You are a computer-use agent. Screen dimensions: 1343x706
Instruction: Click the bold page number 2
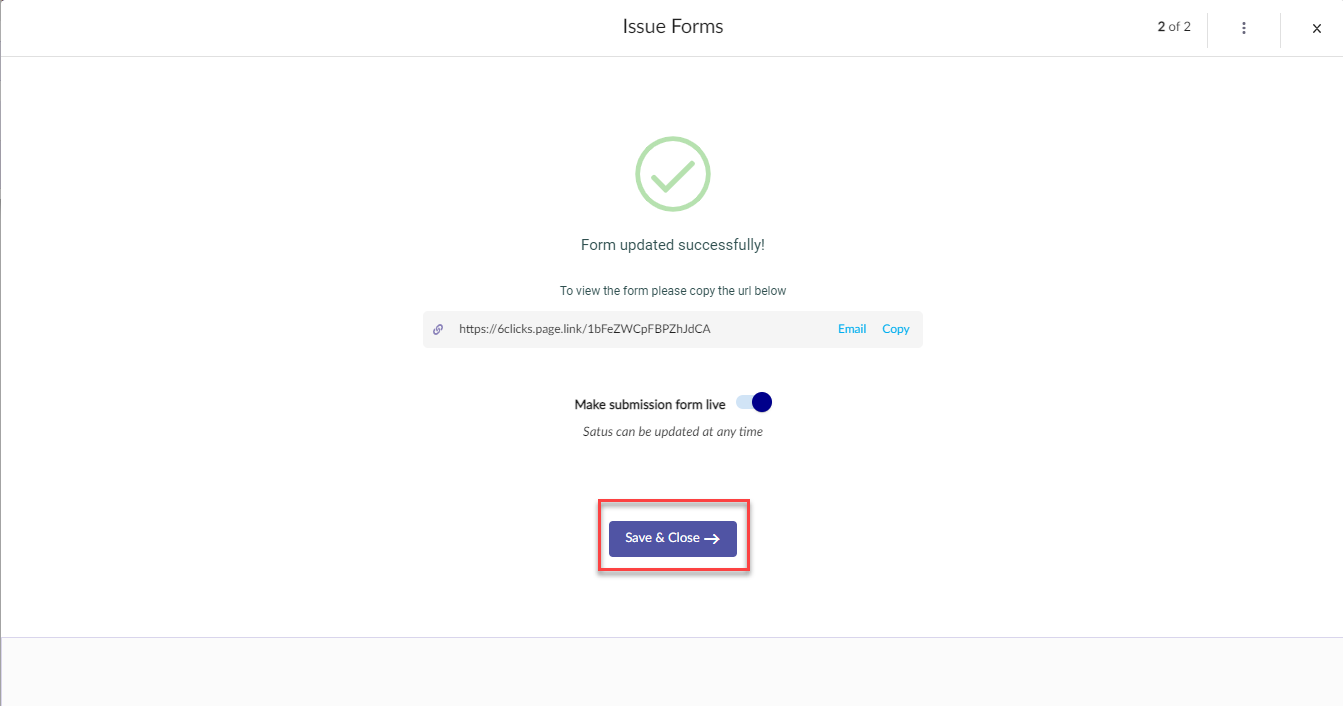click(1161, 27)
